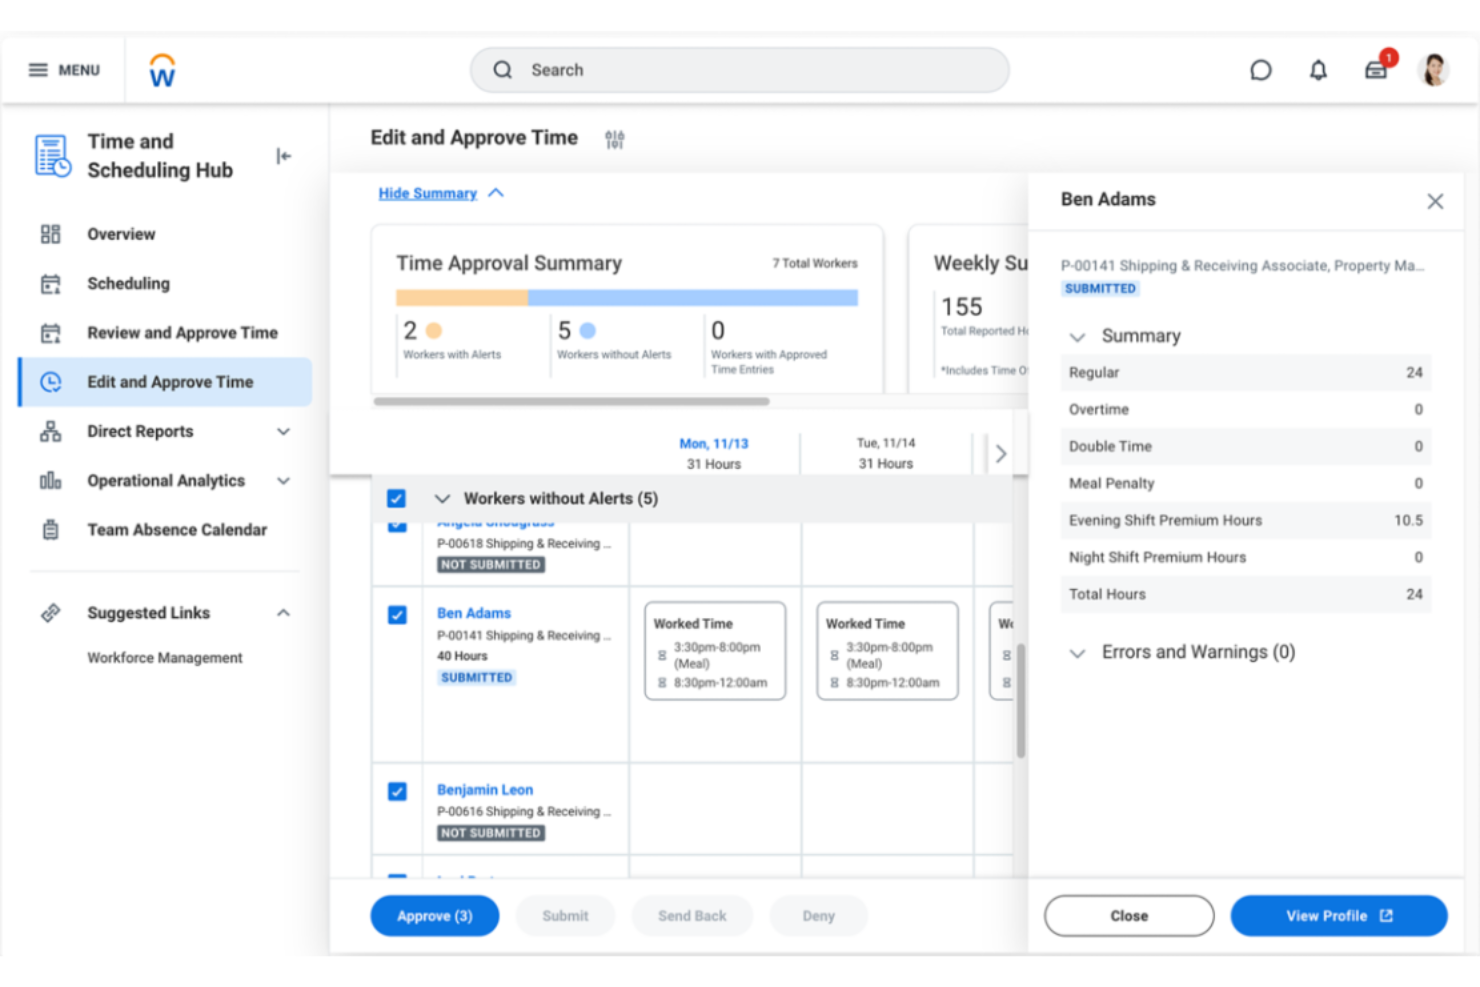Open the user profile avatar
This screenshot has width=1480, height=987.
(x=1434, y=70)
